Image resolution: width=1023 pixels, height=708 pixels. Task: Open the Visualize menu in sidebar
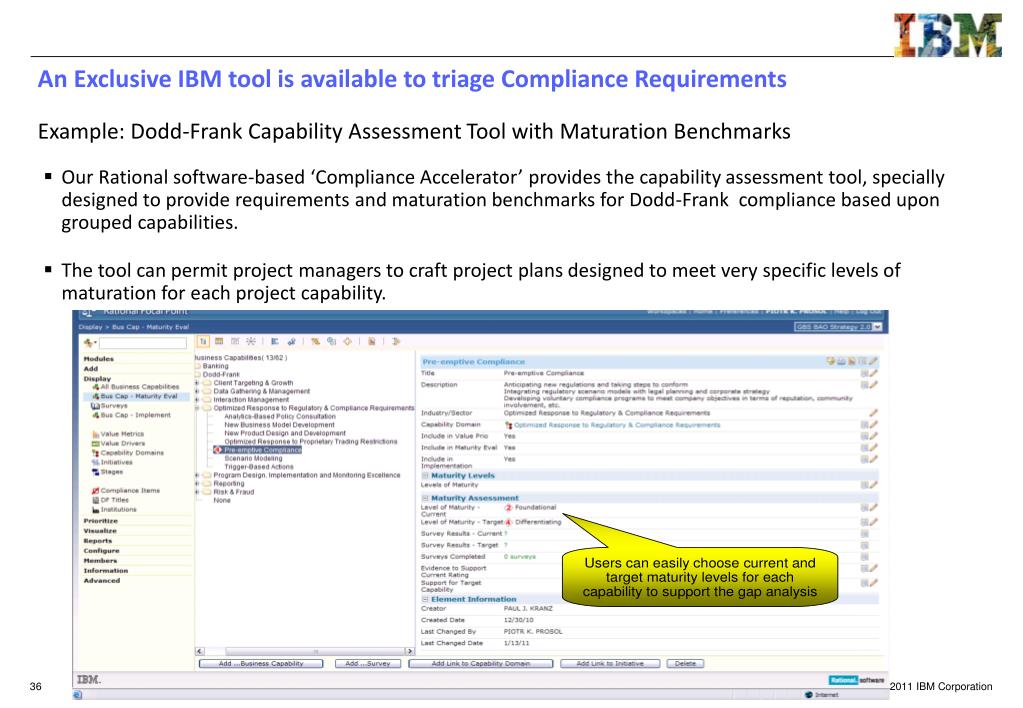[100, 531]
